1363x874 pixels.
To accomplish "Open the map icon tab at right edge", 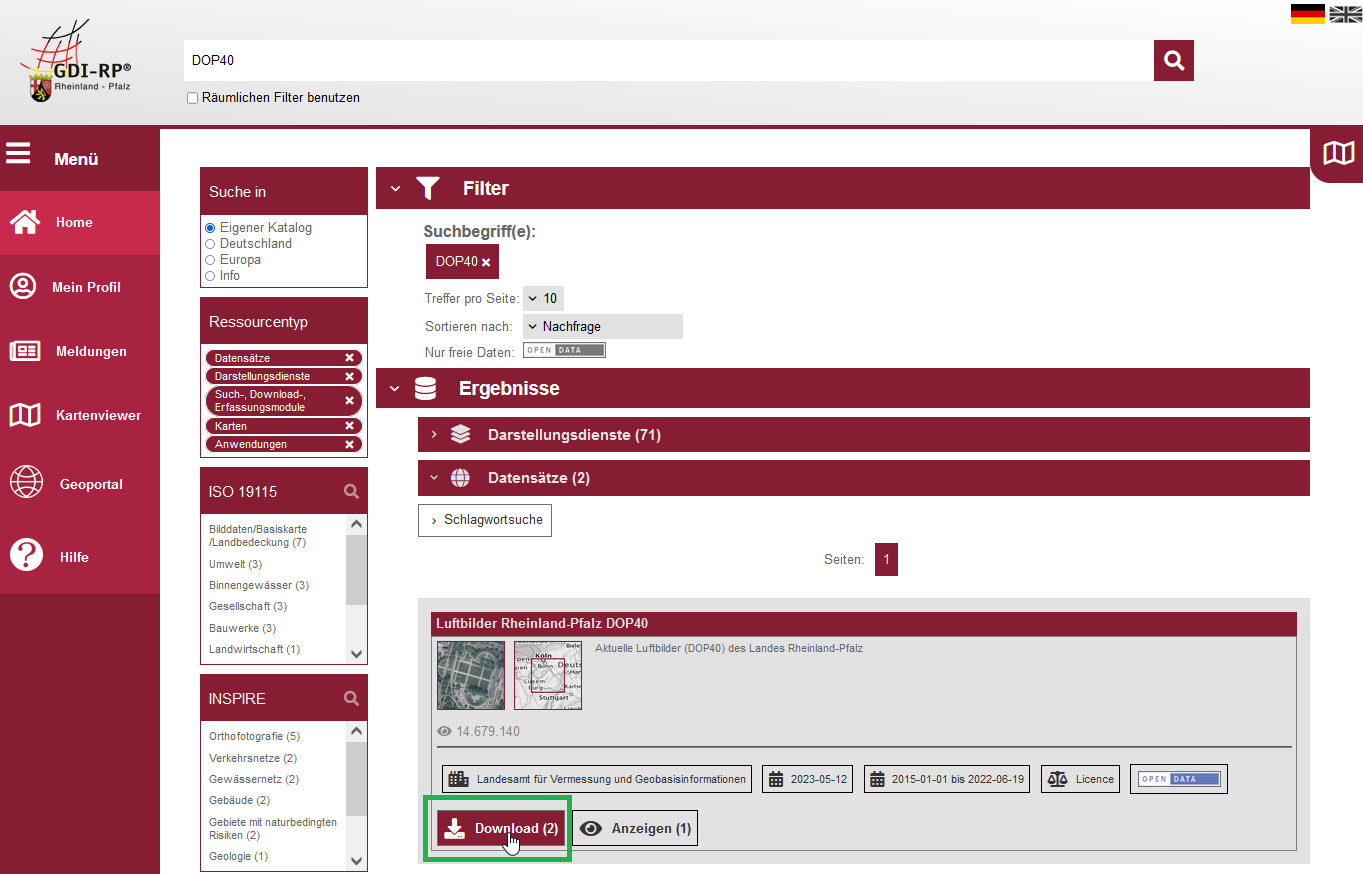I will [1338, 153].
